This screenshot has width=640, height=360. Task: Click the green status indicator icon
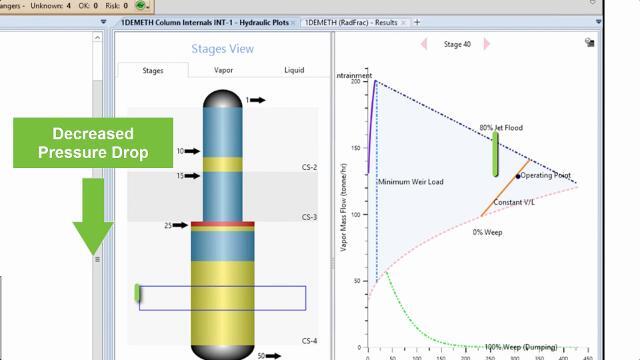140,5
